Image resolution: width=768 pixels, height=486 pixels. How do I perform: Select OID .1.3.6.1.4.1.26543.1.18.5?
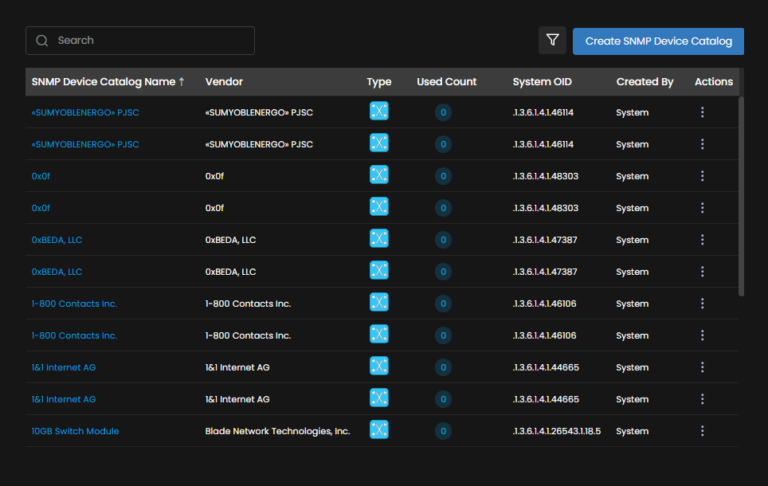tap(556, 431)
